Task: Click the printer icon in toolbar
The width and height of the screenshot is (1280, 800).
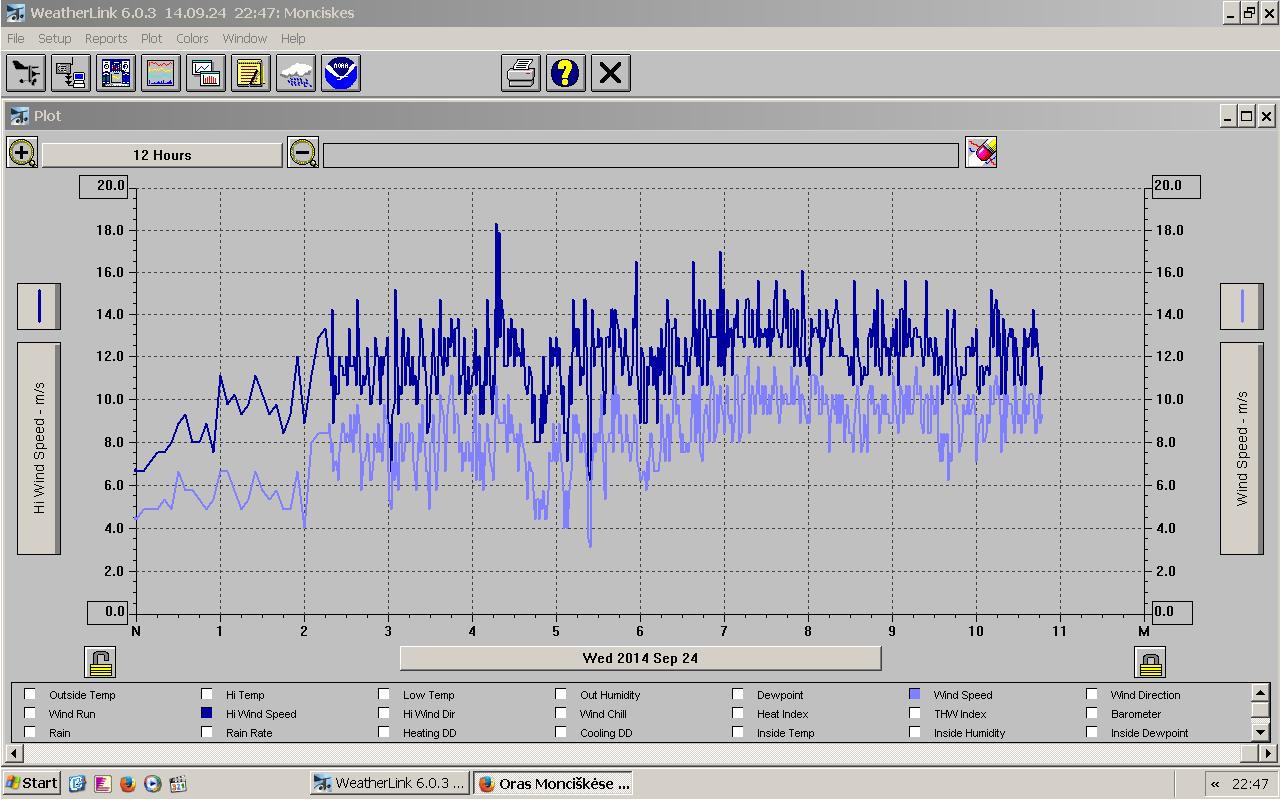Action: [521, 73]
